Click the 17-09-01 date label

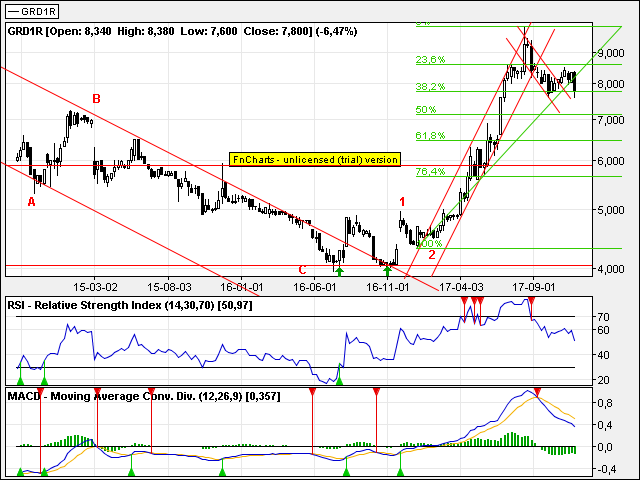(x=533, y=287)
